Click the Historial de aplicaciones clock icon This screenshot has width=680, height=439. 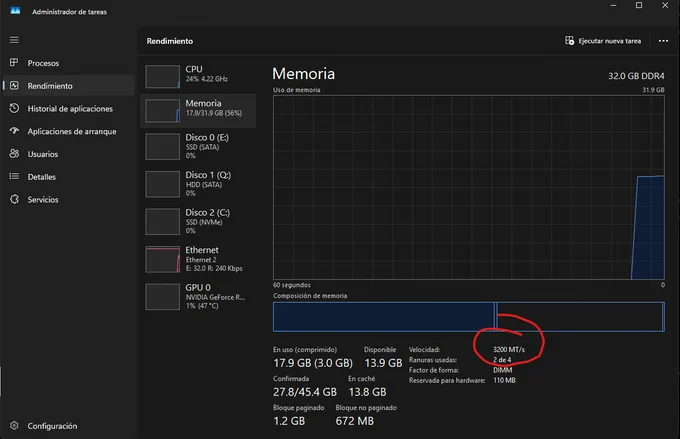[14, 108]
